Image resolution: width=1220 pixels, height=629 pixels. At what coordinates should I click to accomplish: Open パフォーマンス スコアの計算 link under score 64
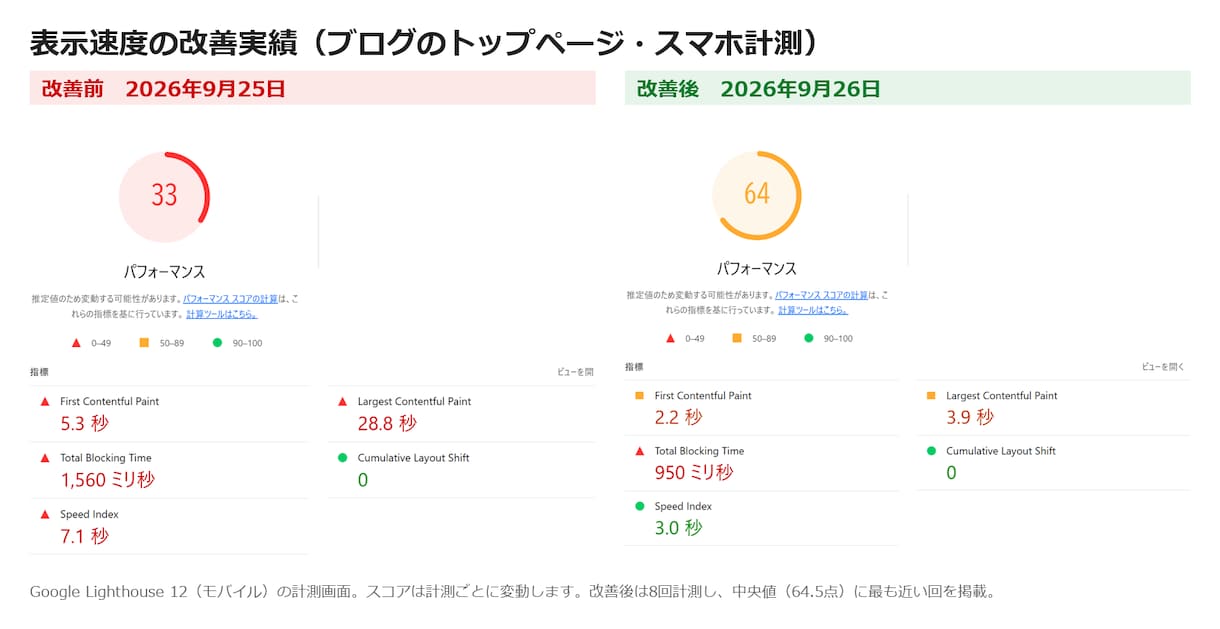click(823, 295)
